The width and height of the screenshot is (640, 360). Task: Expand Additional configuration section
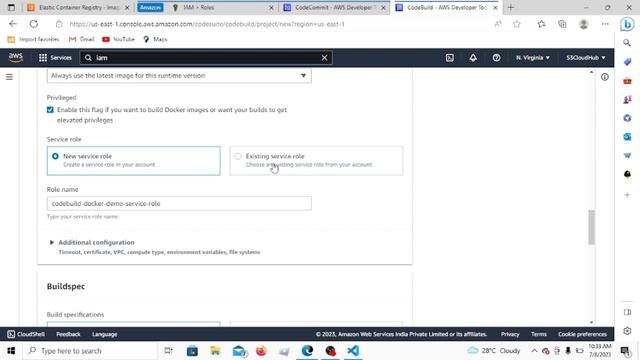(96, 242)
